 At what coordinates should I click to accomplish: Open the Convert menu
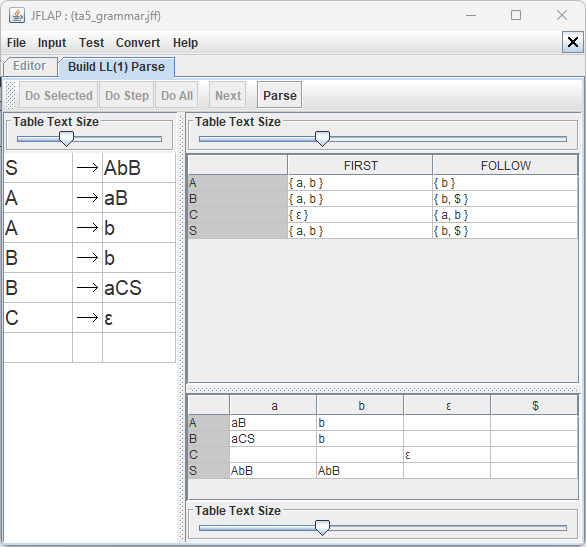138,43
